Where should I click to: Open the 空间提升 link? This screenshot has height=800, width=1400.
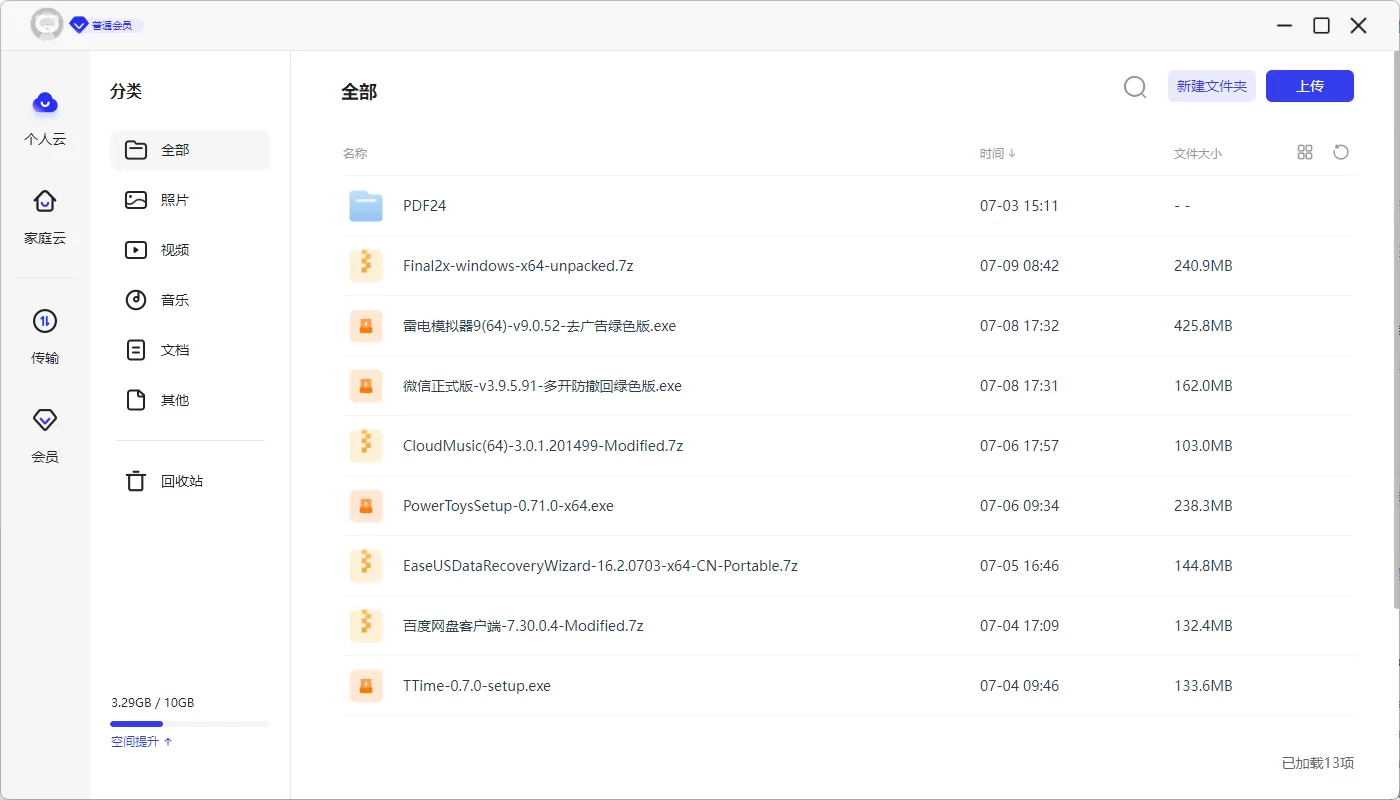(136, 741)
